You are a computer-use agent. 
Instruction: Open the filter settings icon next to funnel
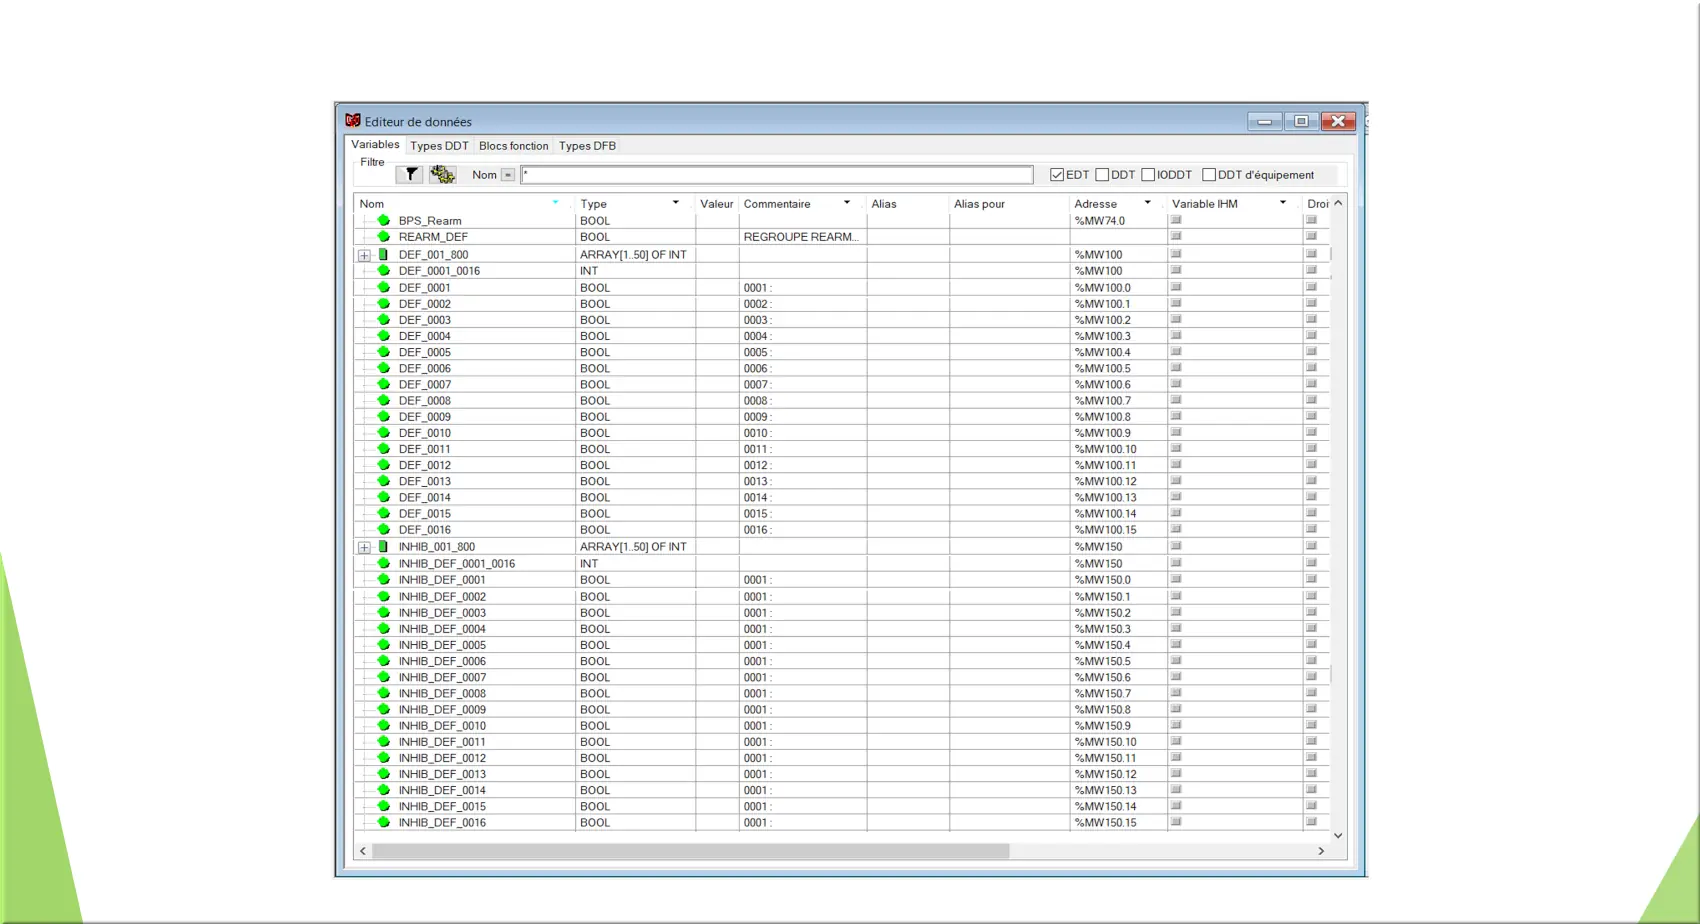pos(442,174)
